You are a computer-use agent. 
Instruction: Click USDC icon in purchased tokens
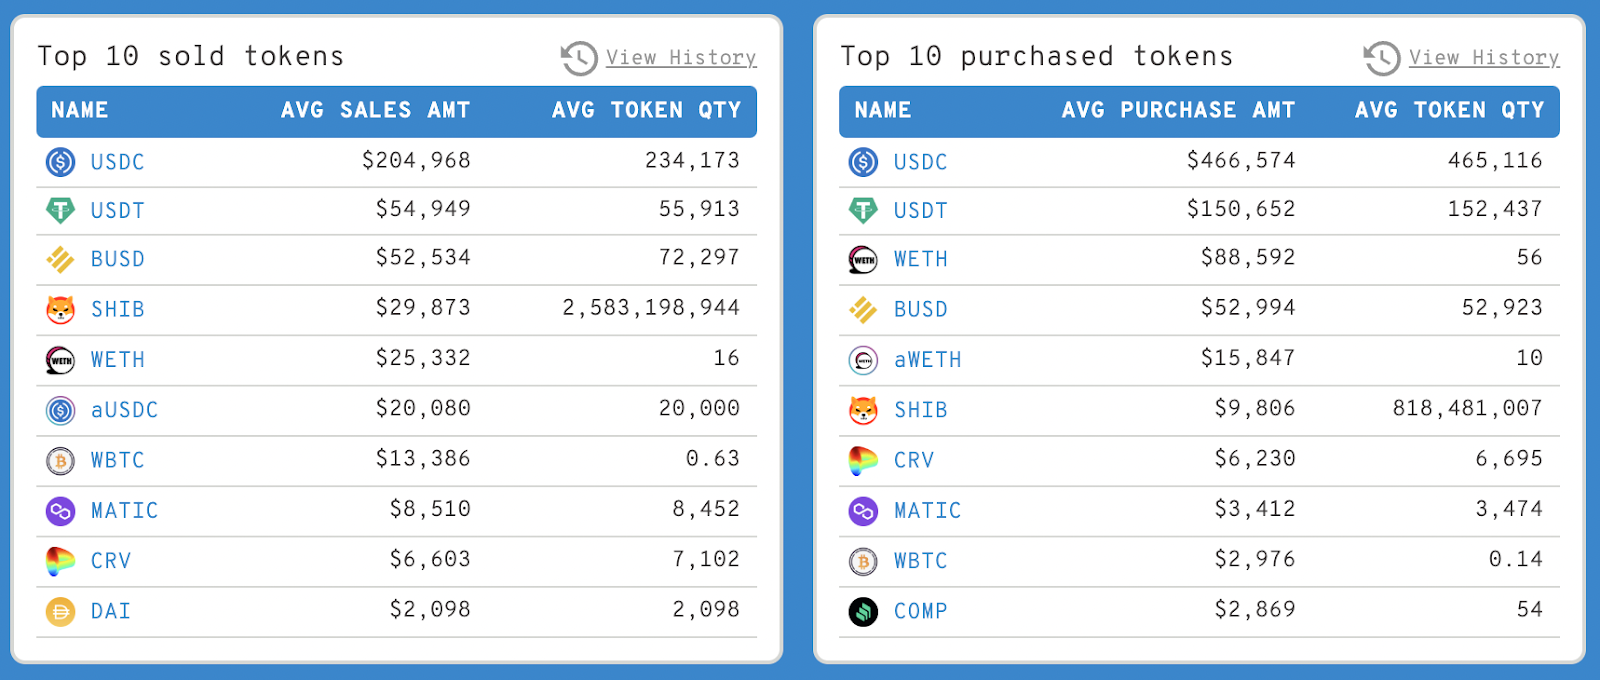(x=863, y=161)
